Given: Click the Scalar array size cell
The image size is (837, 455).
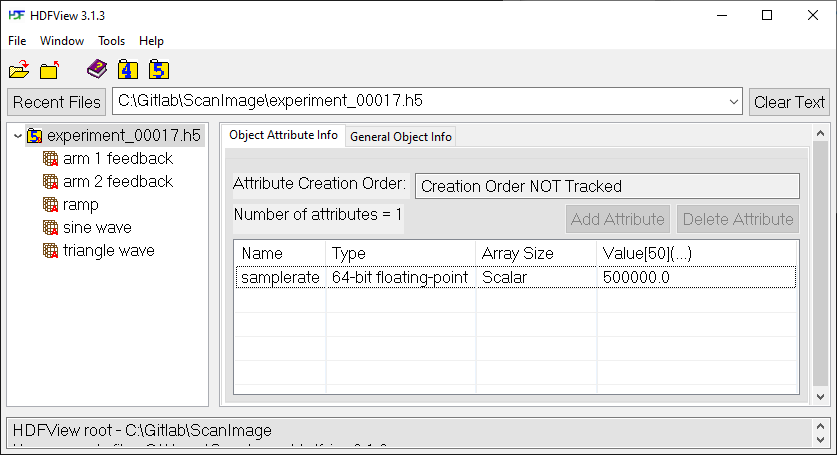Looking at the screenshot, I should pos(536,278).
